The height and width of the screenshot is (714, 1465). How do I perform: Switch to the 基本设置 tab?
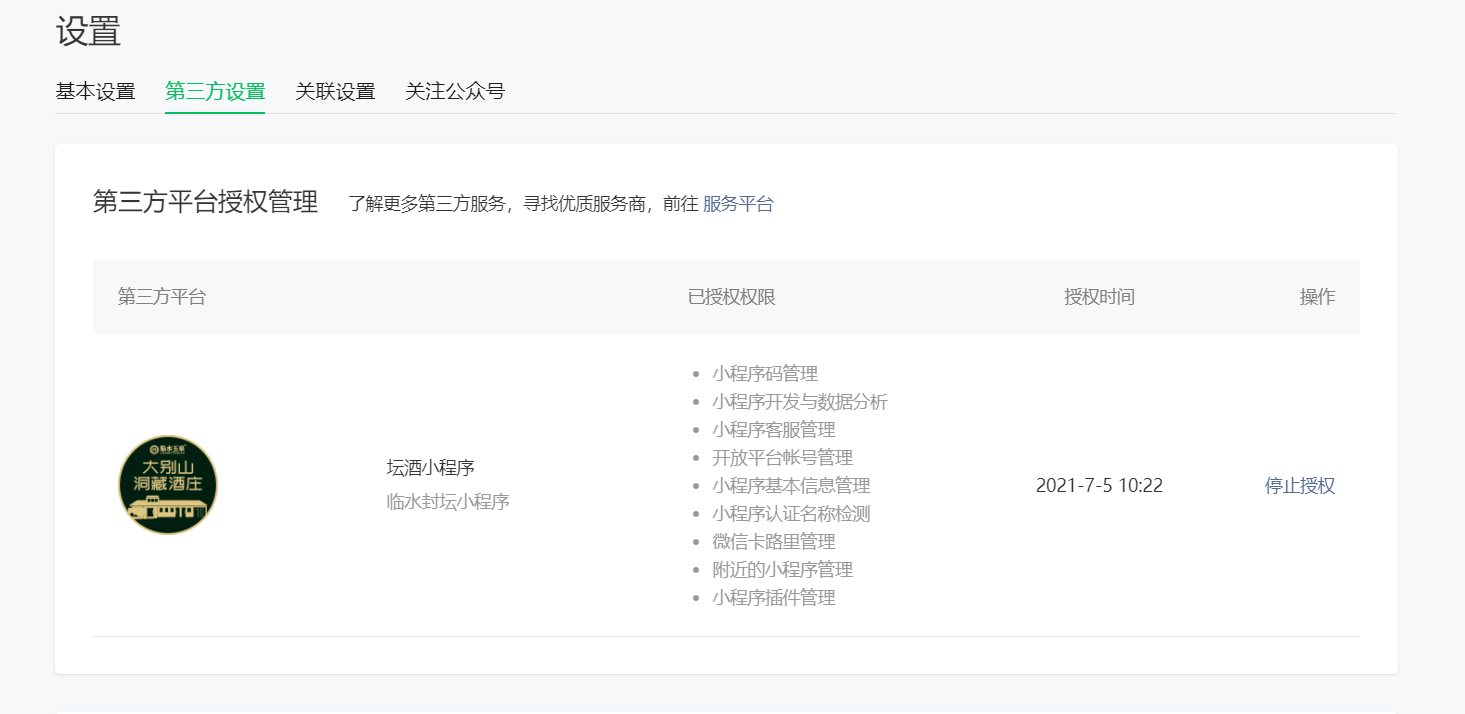pyautogui.click(x=95, y=92)
